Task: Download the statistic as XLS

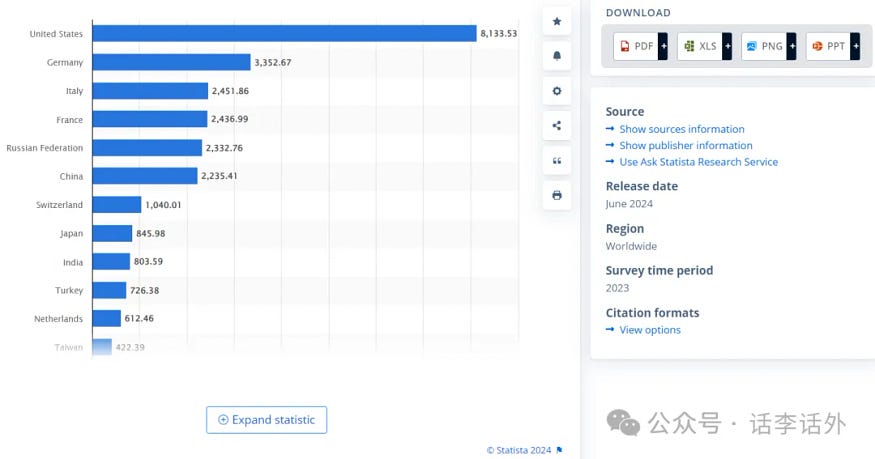Action: [x=699, y=46]
